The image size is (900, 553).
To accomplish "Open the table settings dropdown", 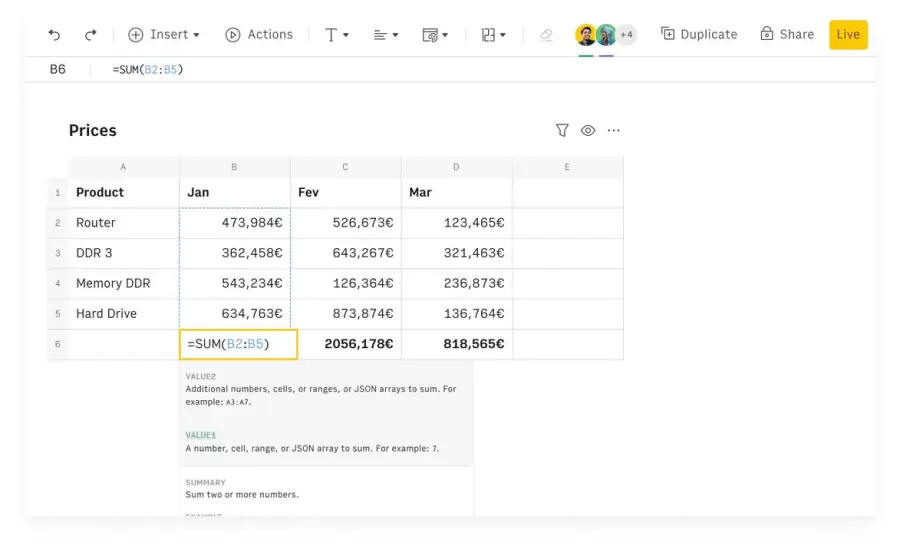I will click(435, 35).
